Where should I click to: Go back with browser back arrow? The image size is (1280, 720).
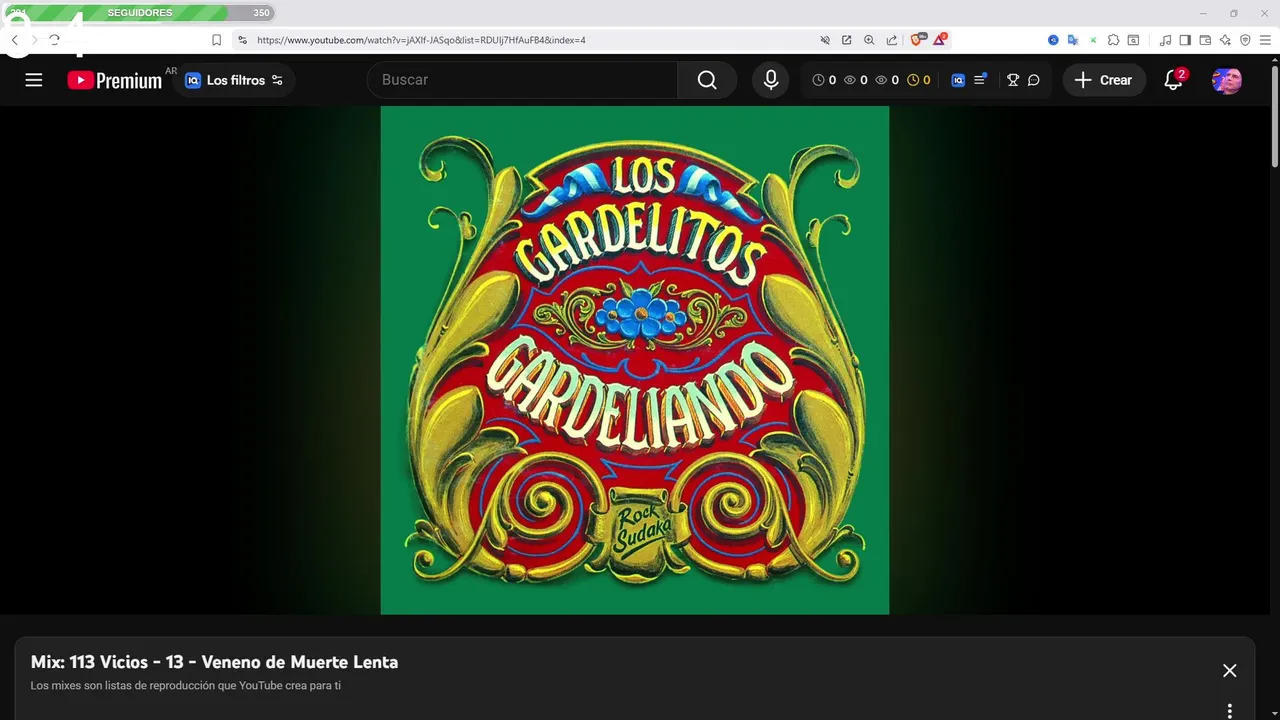tap(14, 40)
